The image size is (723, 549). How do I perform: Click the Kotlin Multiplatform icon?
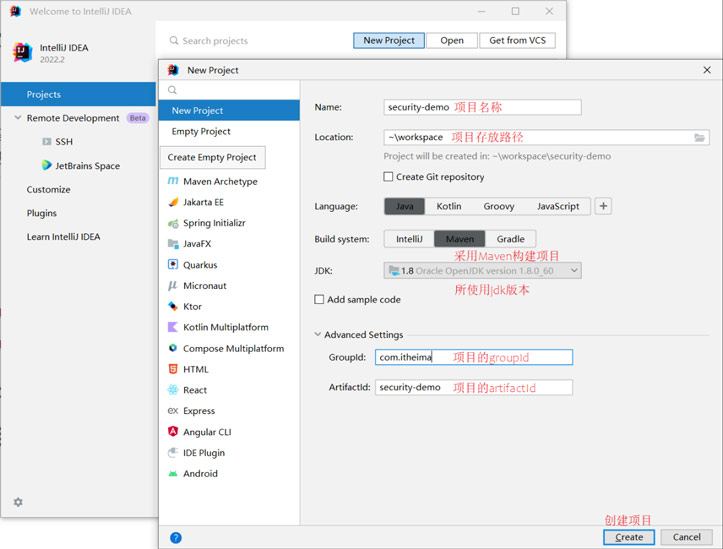tap(173, 327)
